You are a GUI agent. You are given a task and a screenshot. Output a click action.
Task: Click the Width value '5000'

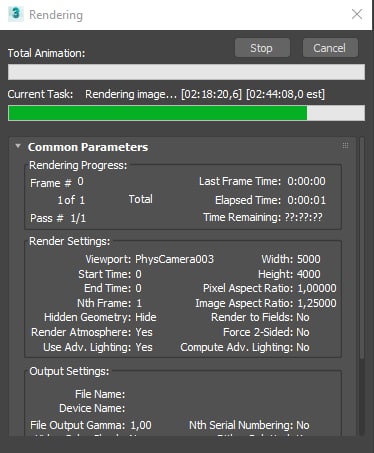coord(309,259)
